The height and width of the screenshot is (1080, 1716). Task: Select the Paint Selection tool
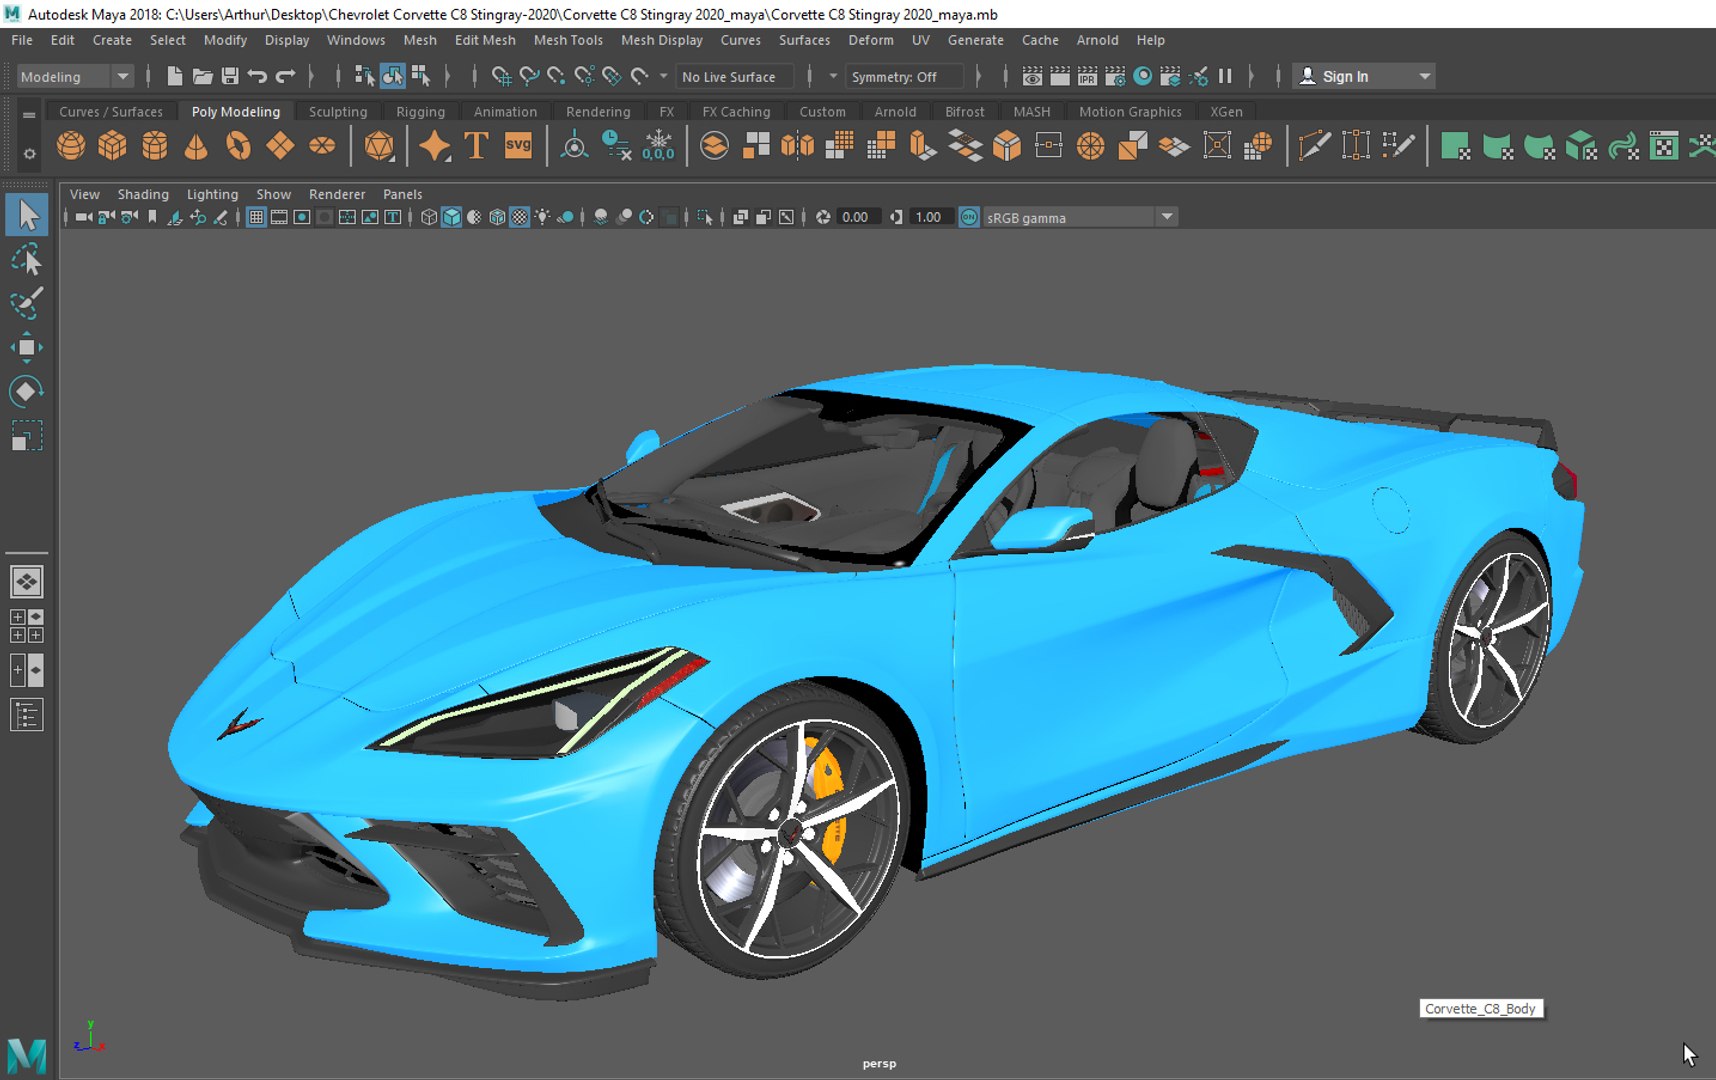coord(27,303)
